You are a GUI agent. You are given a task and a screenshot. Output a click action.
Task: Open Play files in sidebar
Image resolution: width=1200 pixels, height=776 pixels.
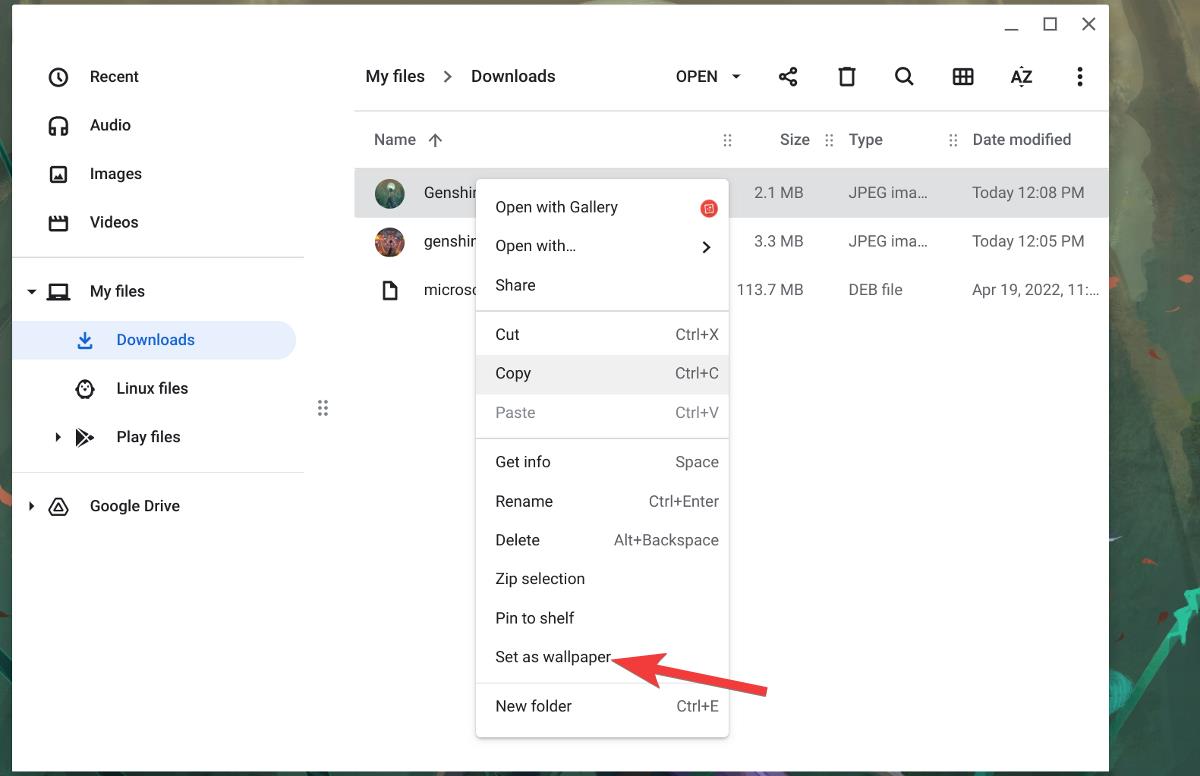coord(147,437)
